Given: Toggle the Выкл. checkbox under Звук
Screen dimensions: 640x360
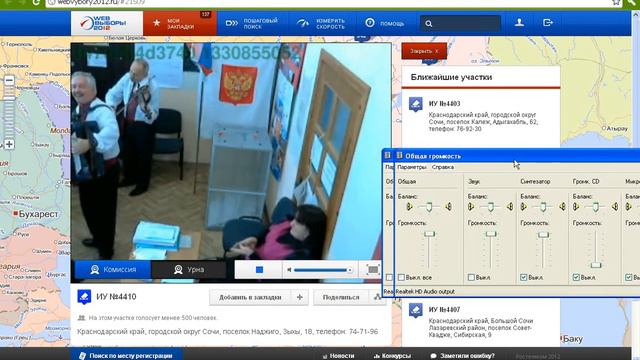Looking at the screenshot, I should click(x=471, y=278).
